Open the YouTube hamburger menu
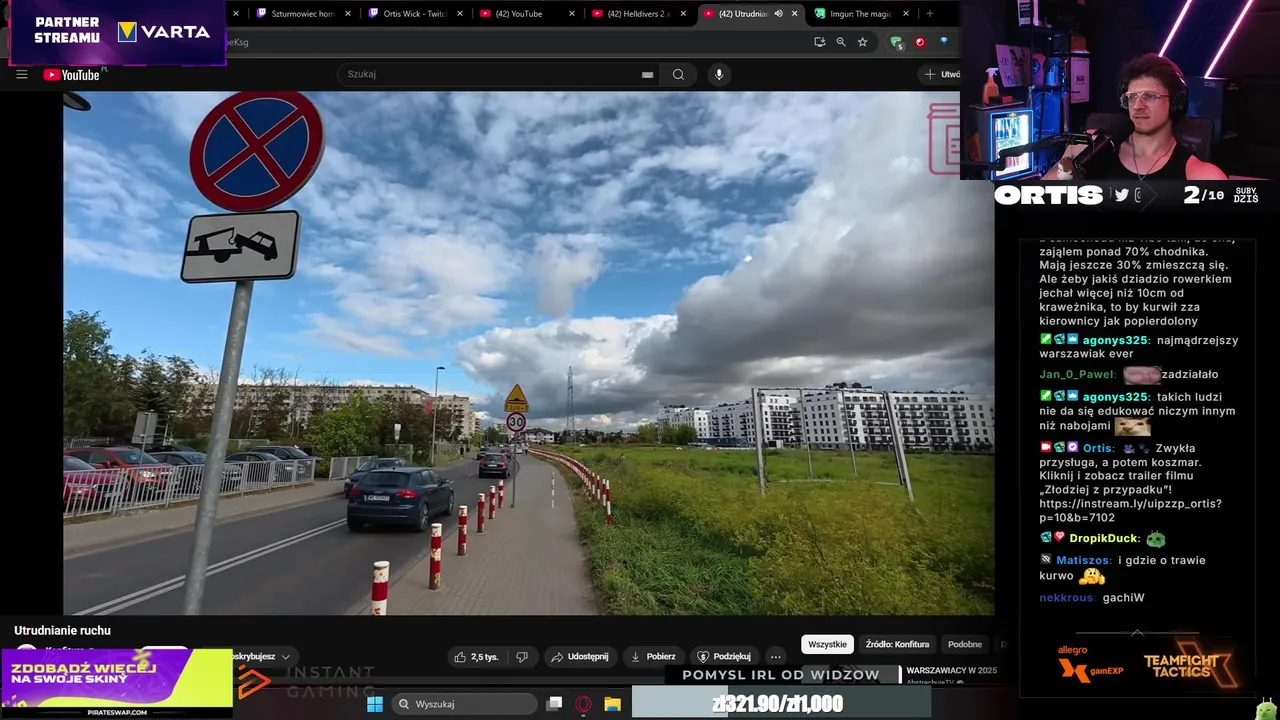 [21, 74]
